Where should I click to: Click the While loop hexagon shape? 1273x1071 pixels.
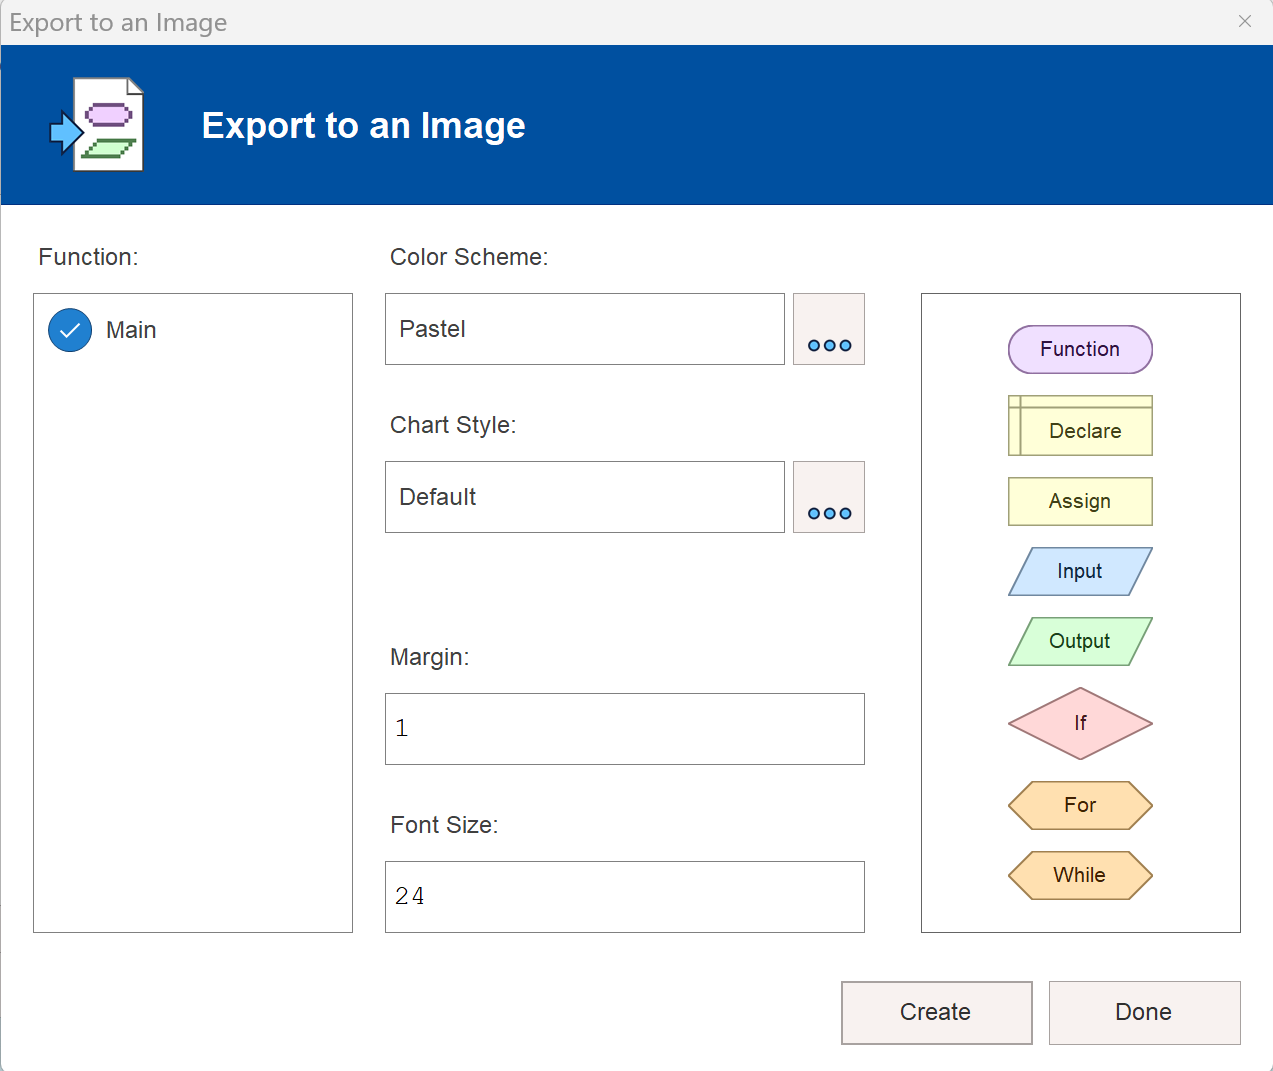pos(1080,875)
